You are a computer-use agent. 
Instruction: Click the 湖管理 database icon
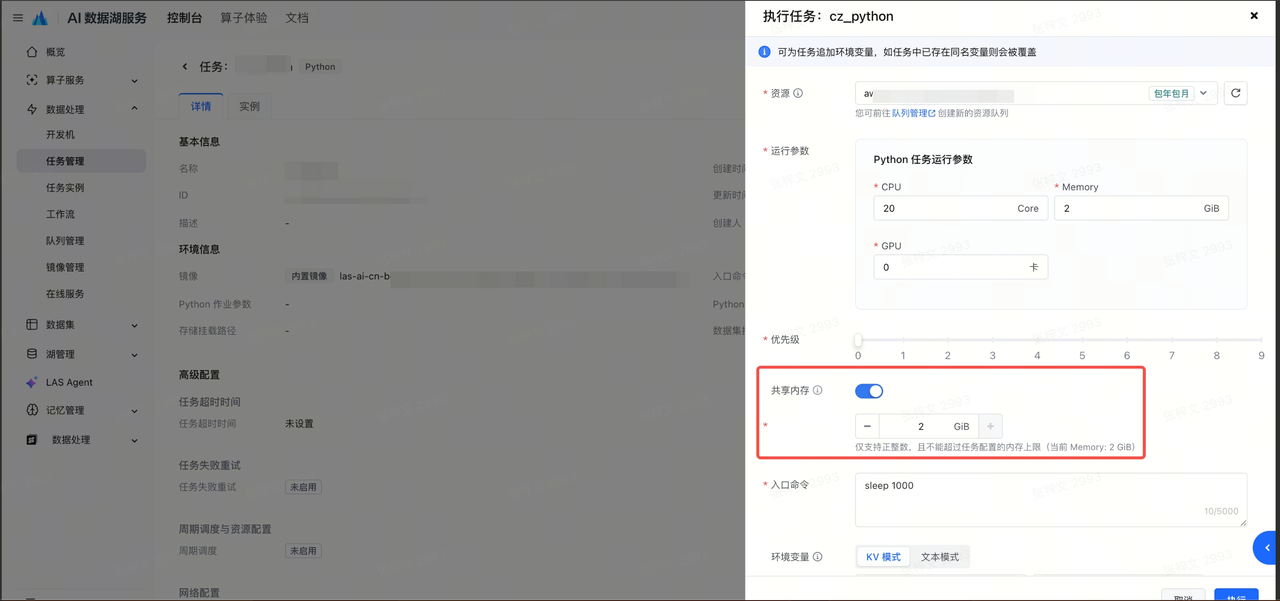pos(32,354)
